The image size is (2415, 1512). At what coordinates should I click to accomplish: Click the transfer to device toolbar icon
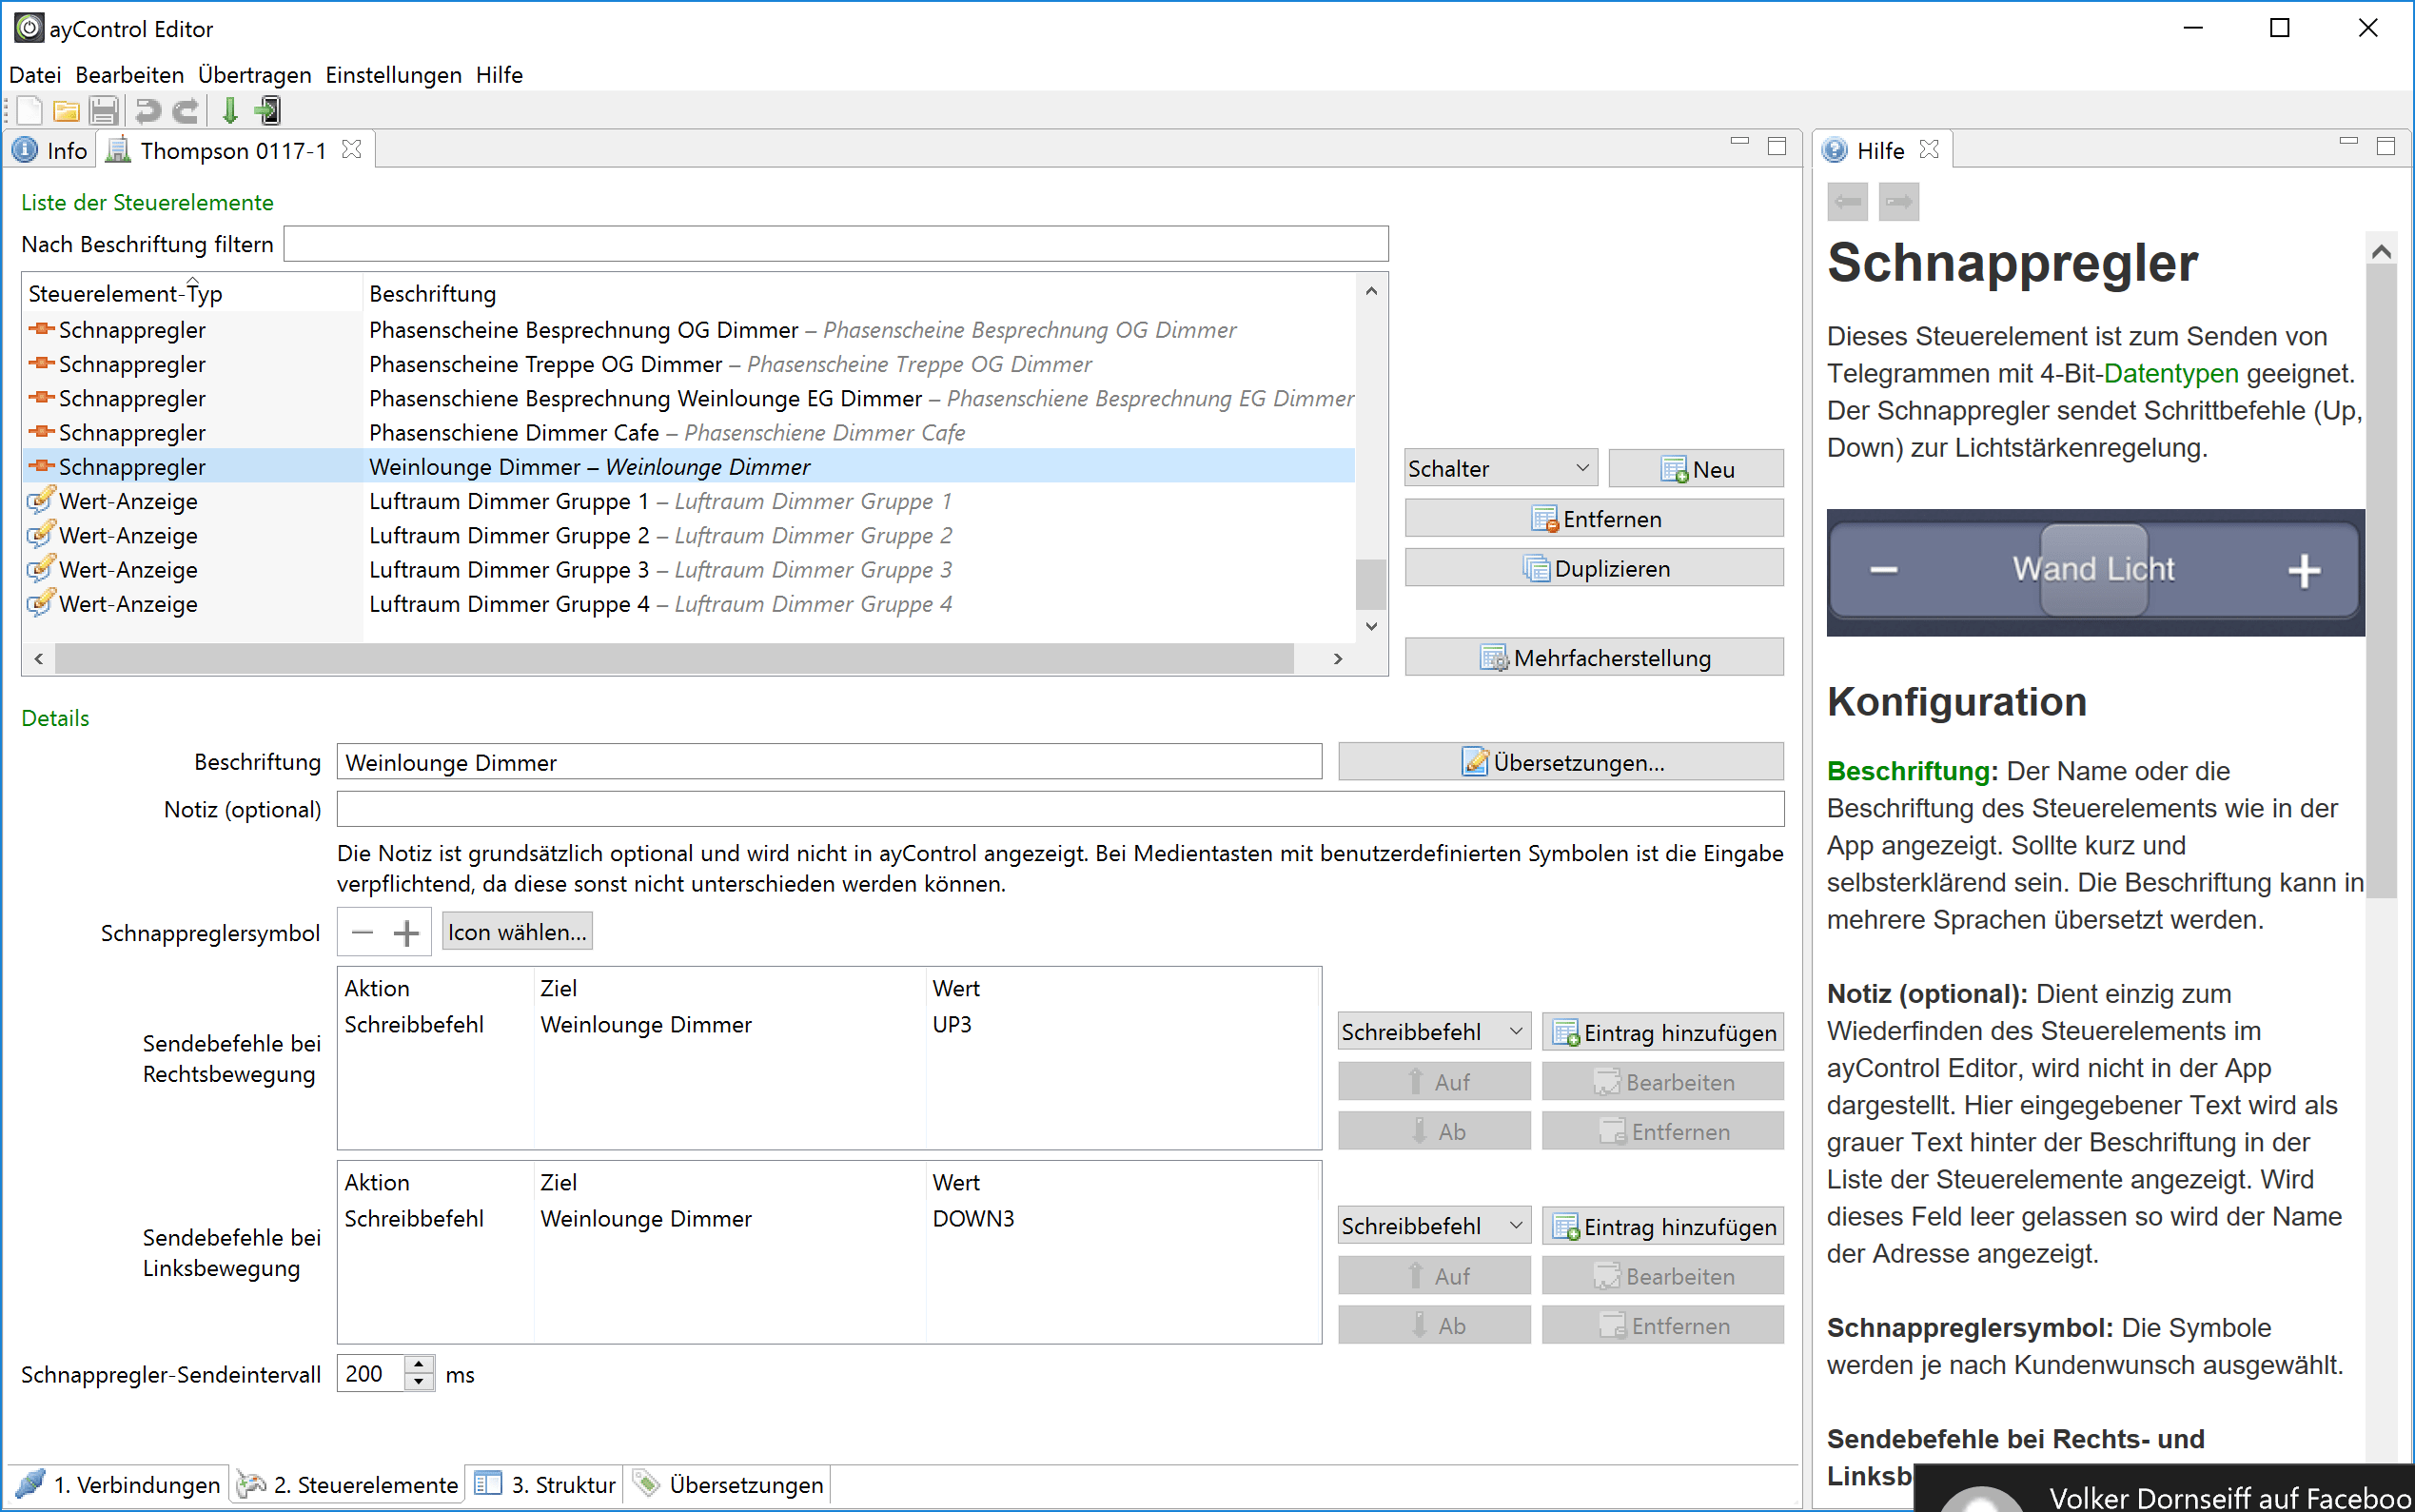[268, 110]
